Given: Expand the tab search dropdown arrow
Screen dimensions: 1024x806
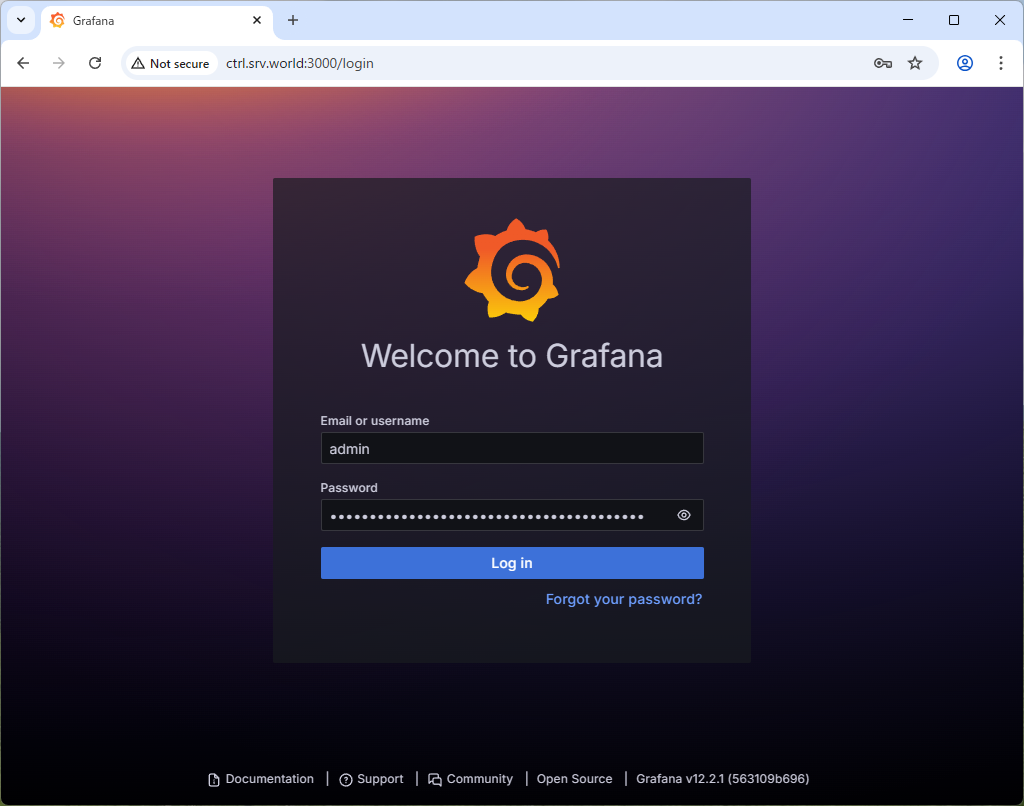Looking at the screenshot, I should tap(21, 20).
